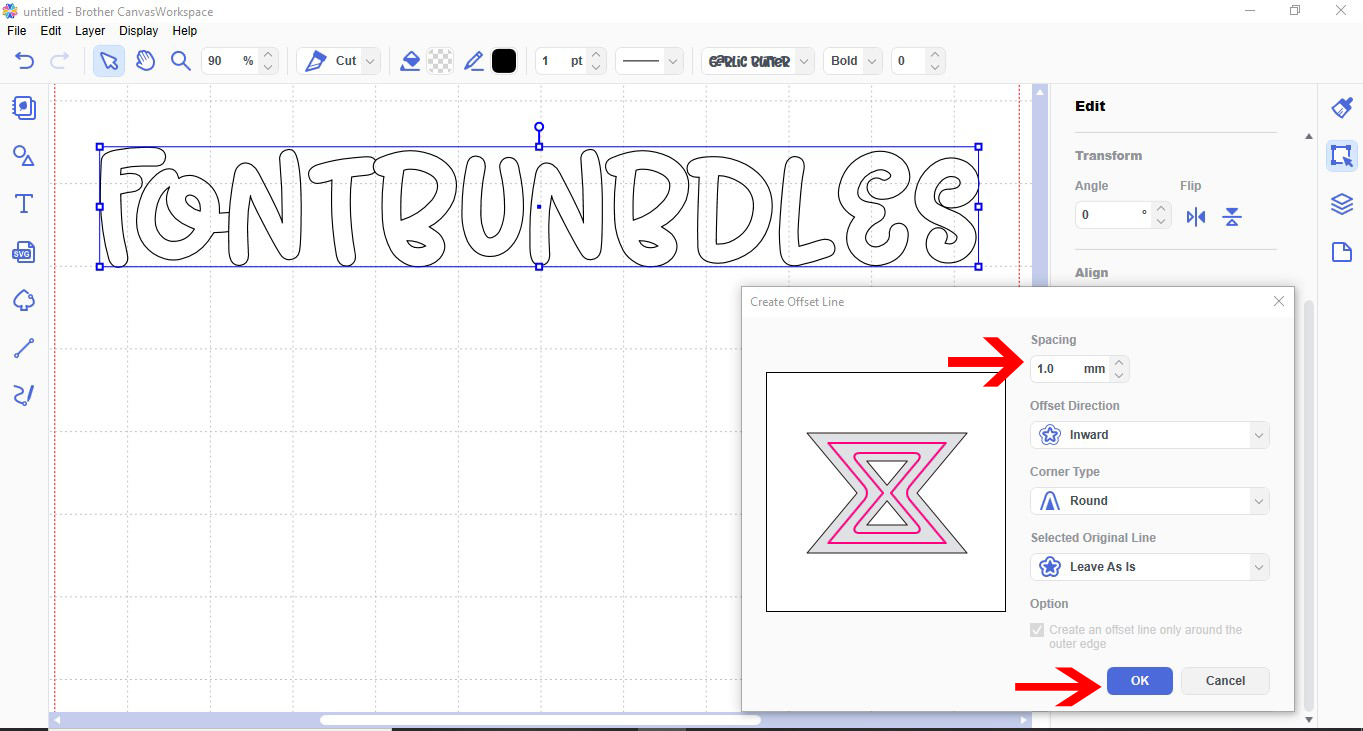Click the FONTBUNDLES text object on canvas

[539, 207]
